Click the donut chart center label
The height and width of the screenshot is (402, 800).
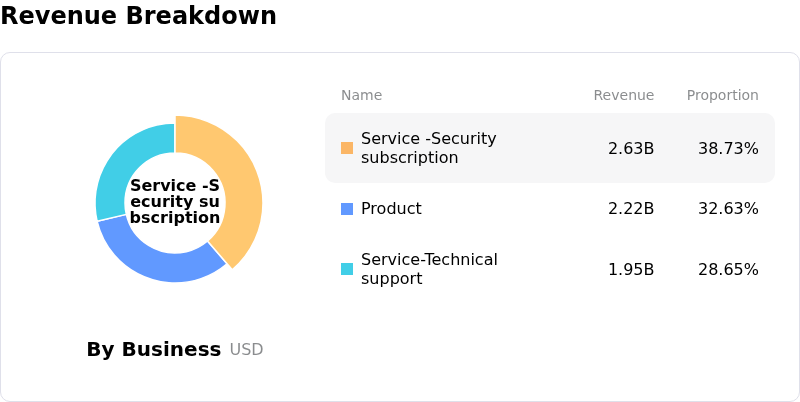coord(175,202)
